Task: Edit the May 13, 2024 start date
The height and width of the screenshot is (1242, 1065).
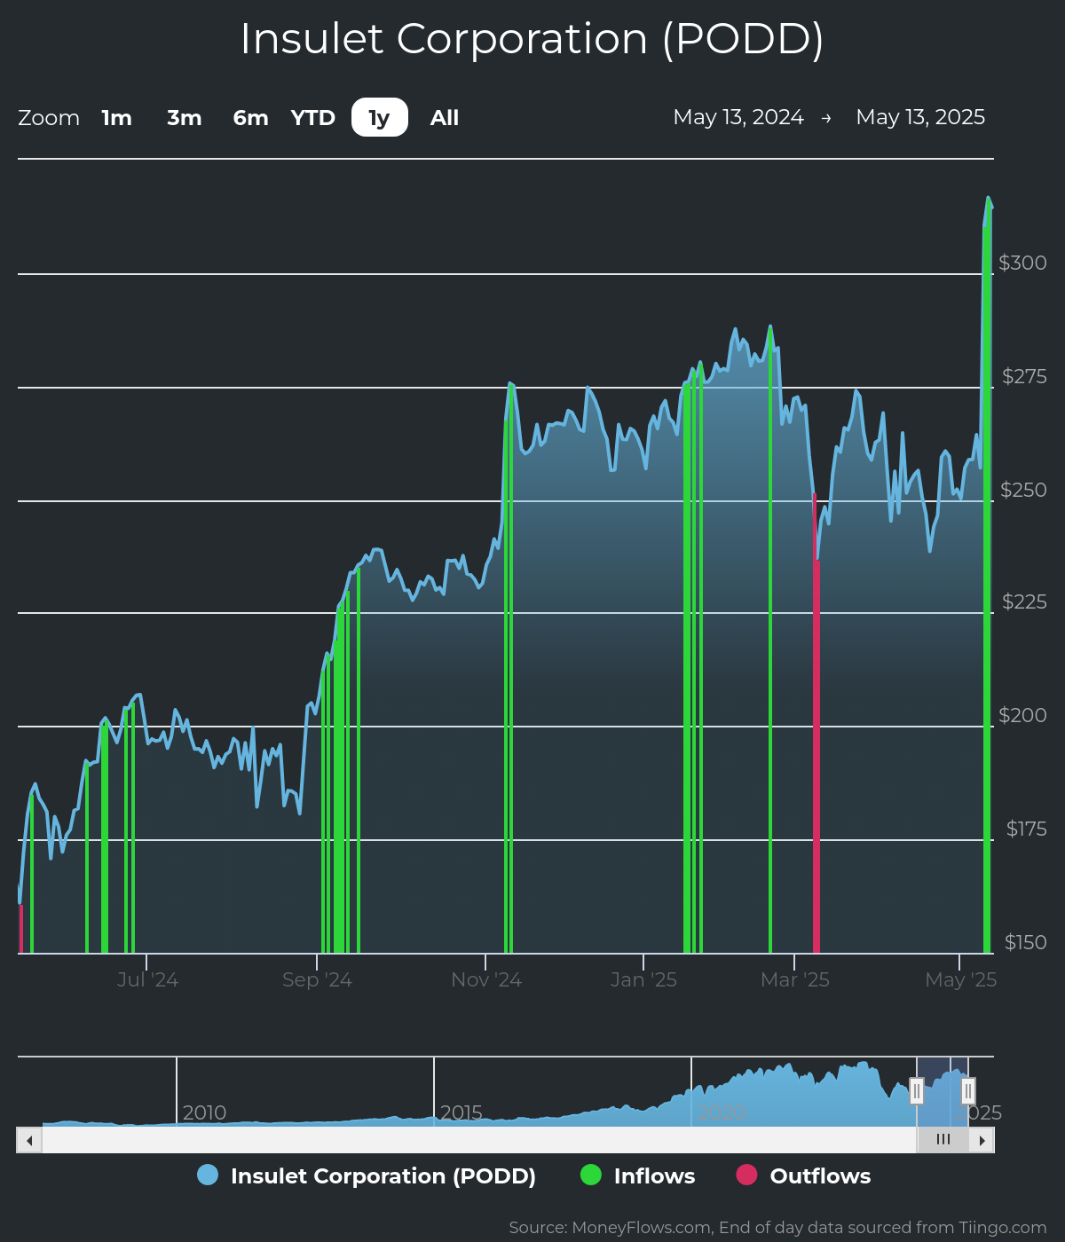Action: tap(738, 117)
